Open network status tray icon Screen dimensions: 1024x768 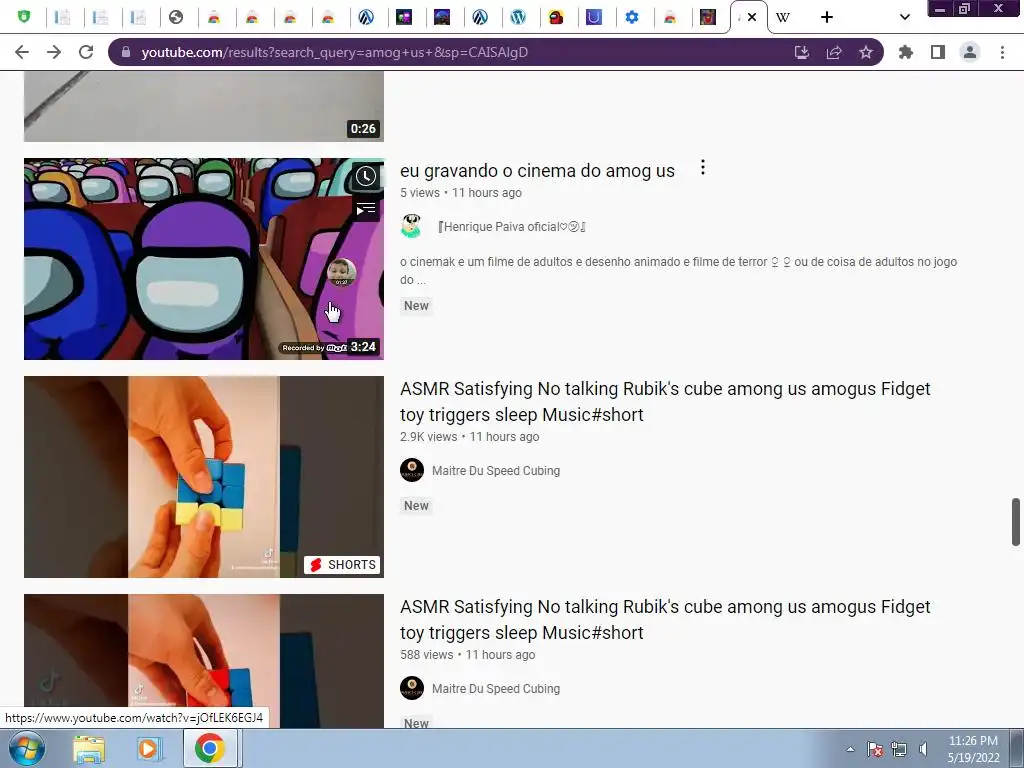click(x=899, y=749)
